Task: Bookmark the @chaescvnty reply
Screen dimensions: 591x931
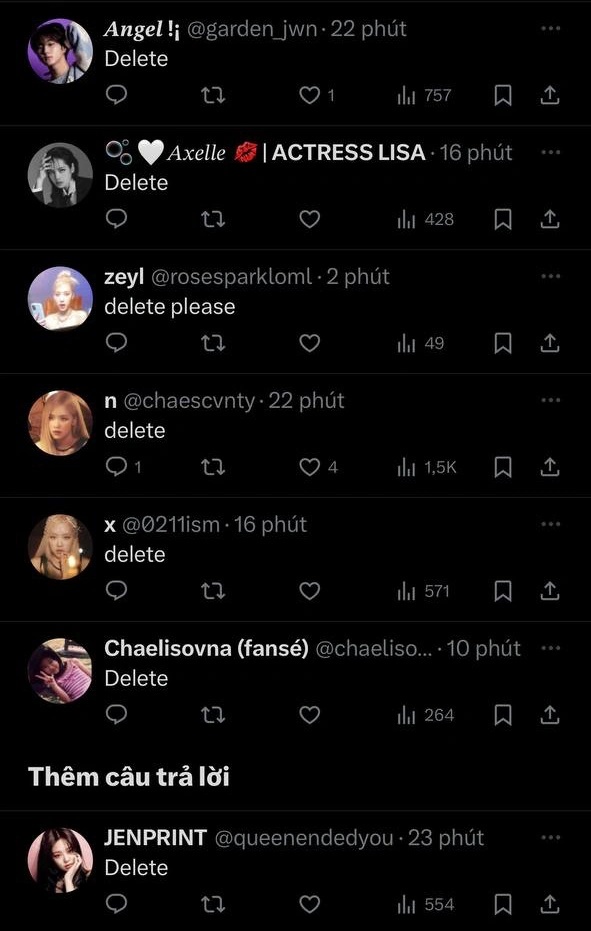Action: pyautogui.click(x=503, y=467)
